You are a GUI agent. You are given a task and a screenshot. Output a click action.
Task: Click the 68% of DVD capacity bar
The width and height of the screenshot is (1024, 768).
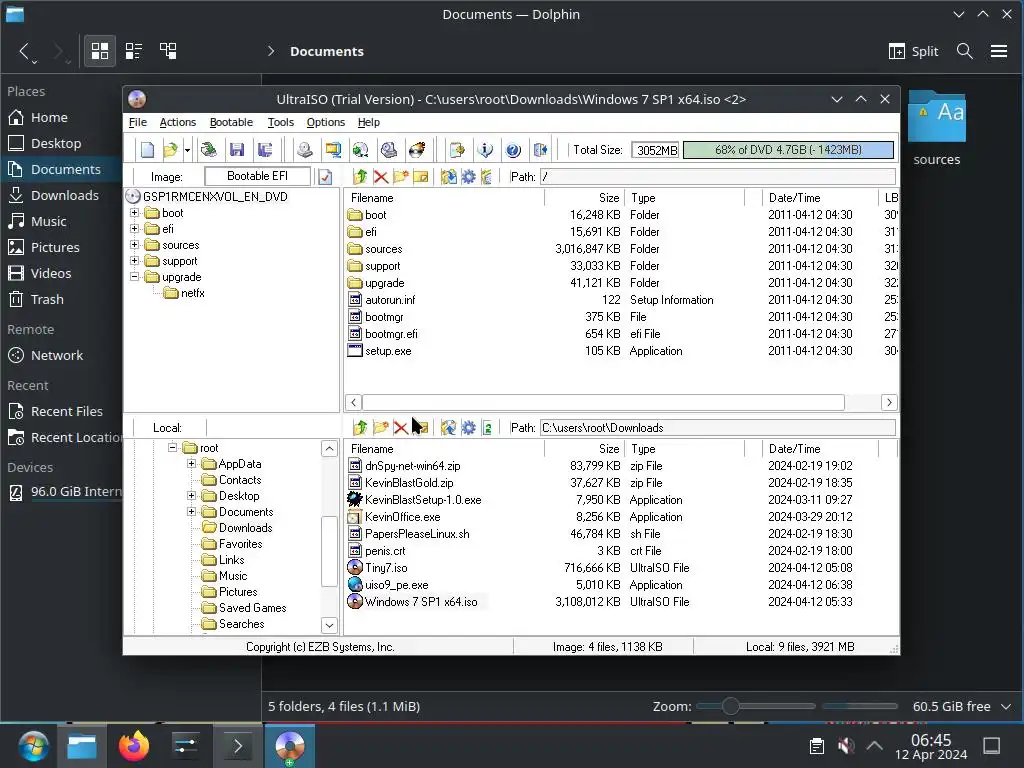[788, 150]
